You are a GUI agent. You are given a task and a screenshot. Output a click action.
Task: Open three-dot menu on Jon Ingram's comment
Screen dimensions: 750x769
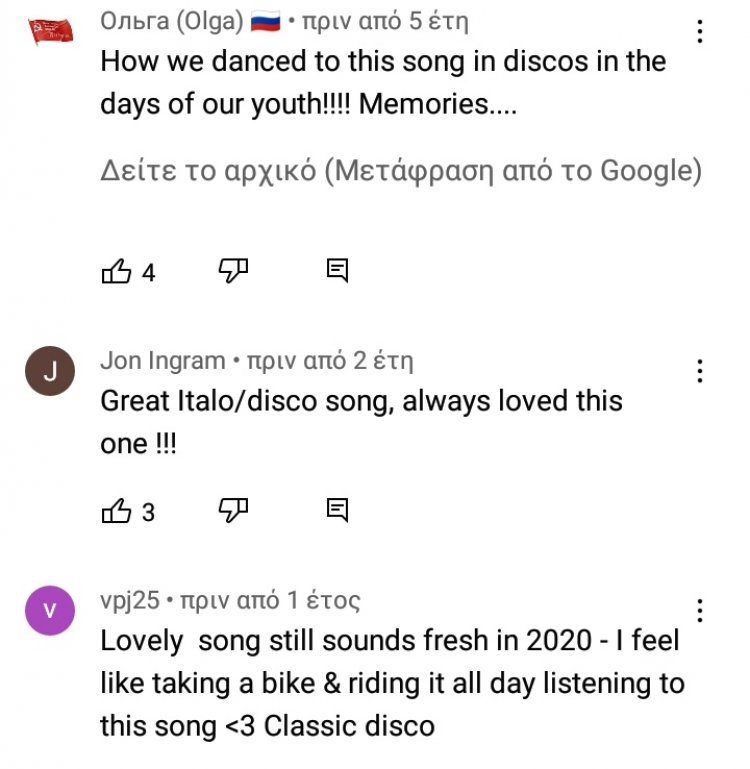700,371
